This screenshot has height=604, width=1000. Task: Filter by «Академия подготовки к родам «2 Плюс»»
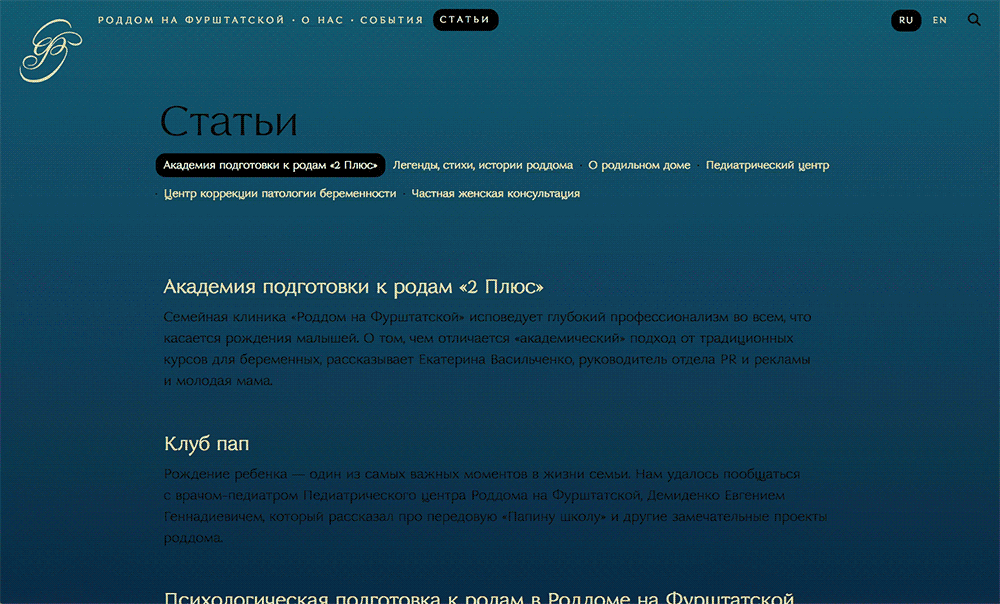[x=270, y=165]
